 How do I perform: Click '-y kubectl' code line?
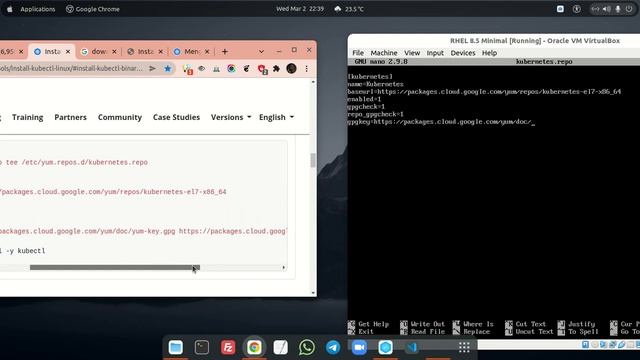point(25,251)
